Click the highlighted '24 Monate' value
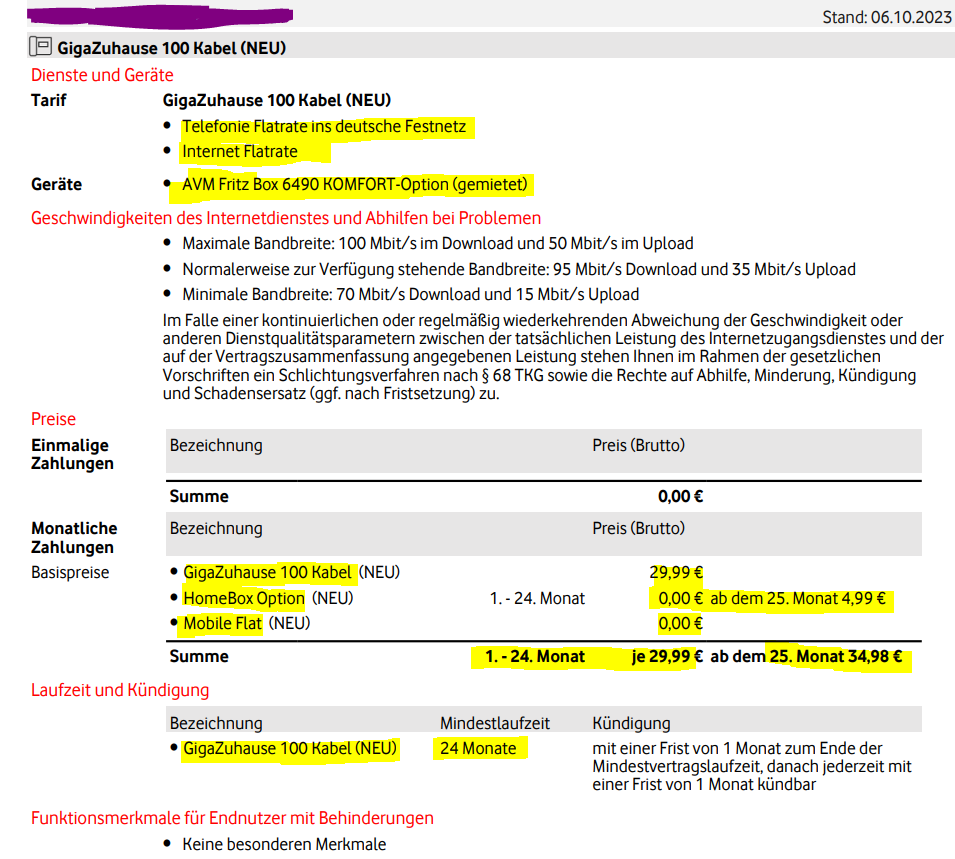The image size is (955, 859). click(x=478, y=748)
